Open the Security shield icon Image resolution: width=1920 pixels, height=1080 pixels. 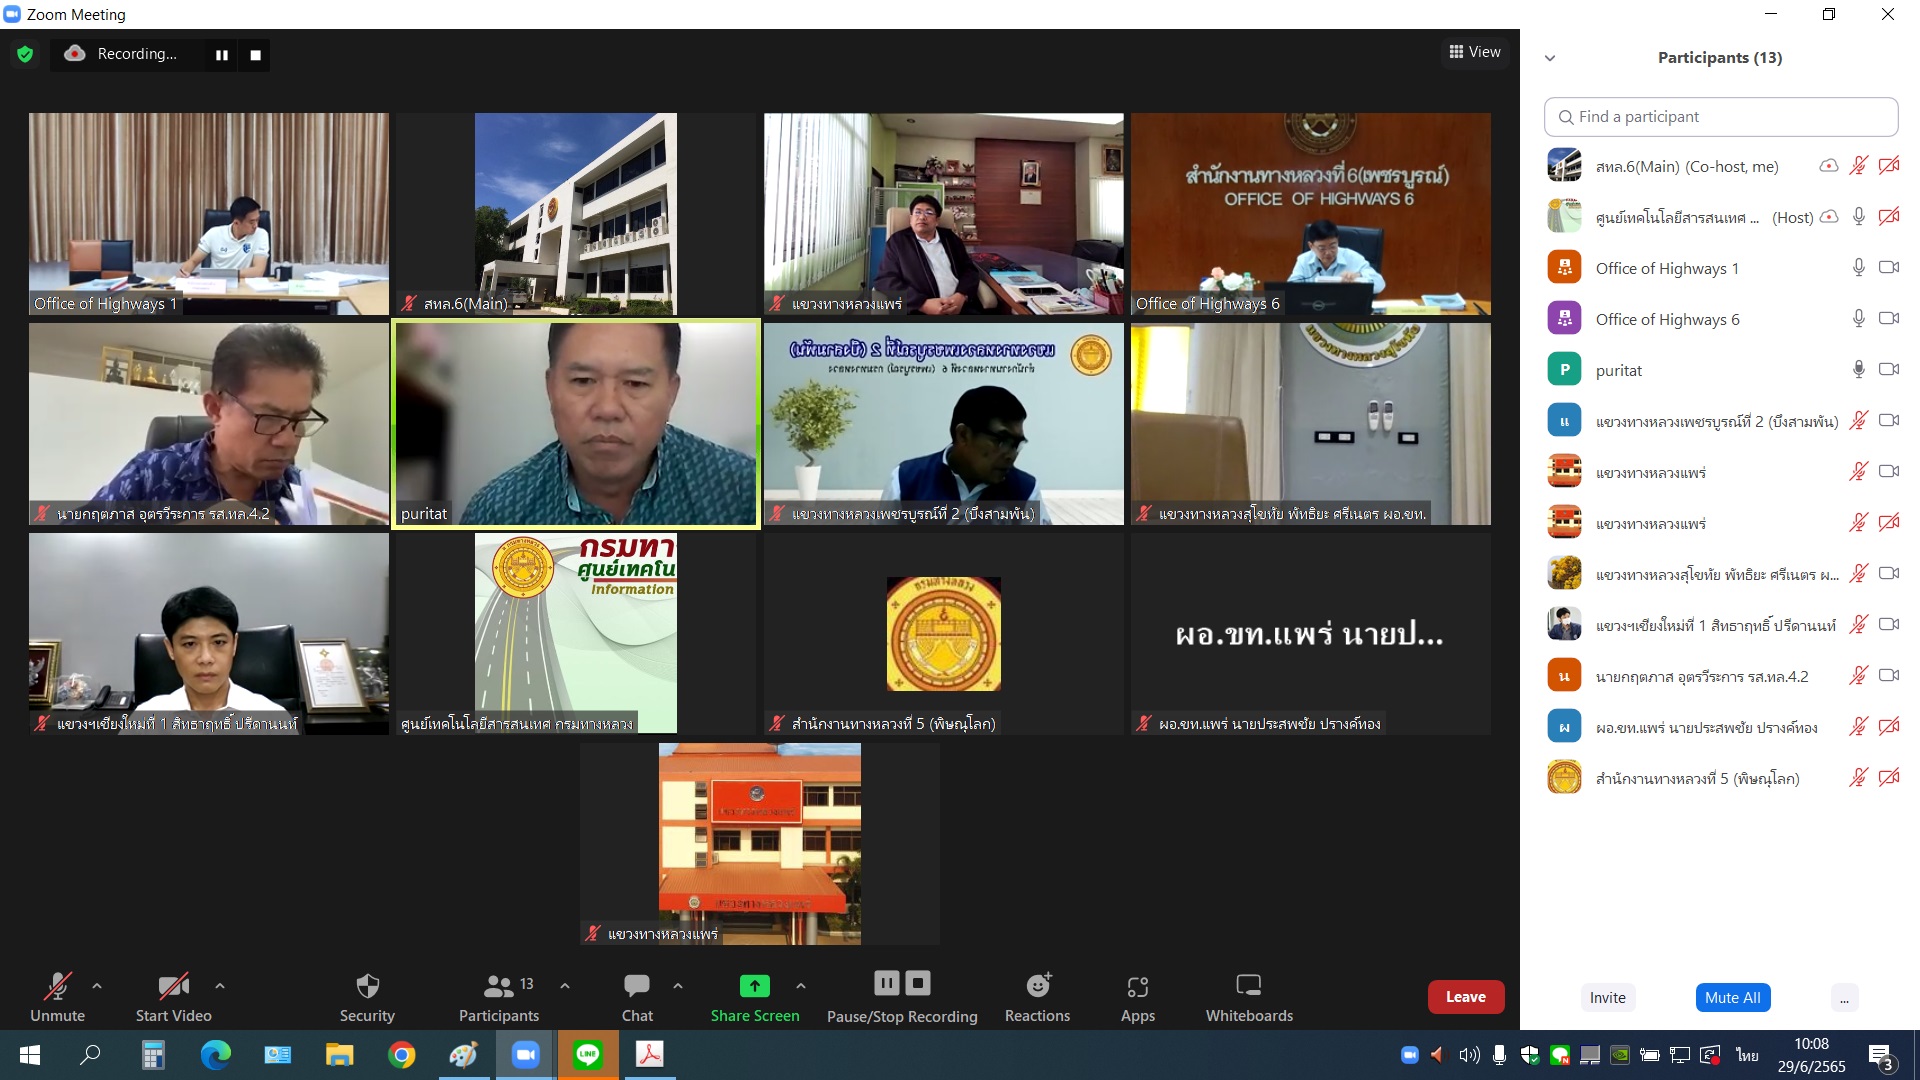click(367, 987)
